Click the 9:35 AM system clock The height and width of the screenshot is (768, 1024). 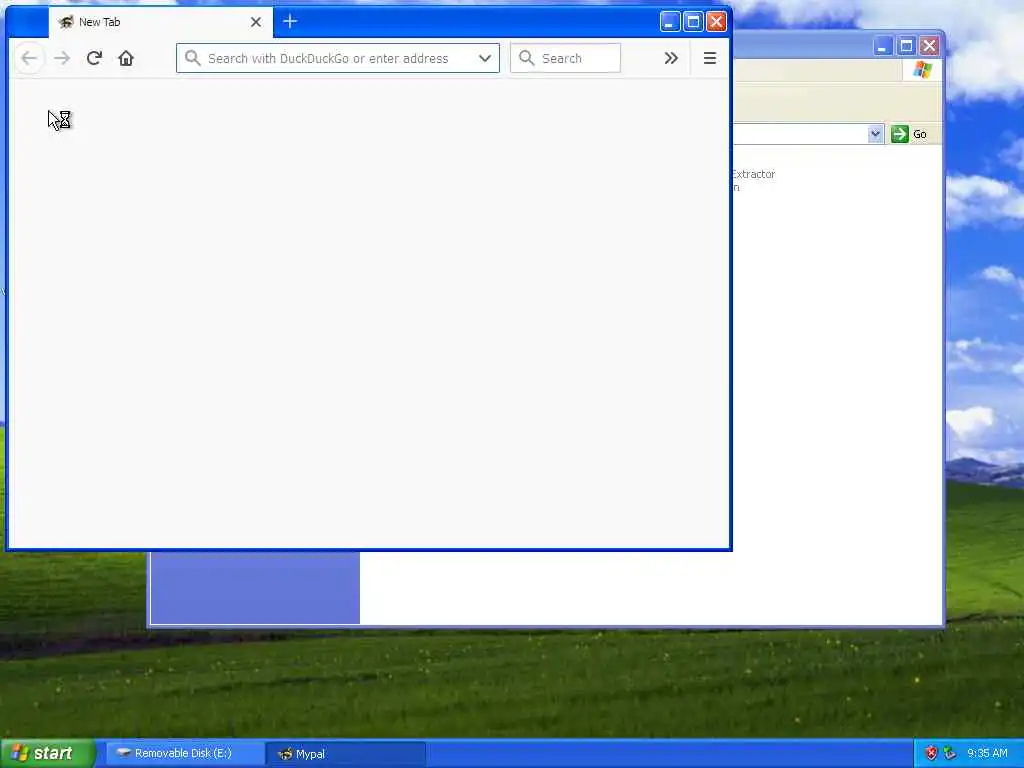987,754
